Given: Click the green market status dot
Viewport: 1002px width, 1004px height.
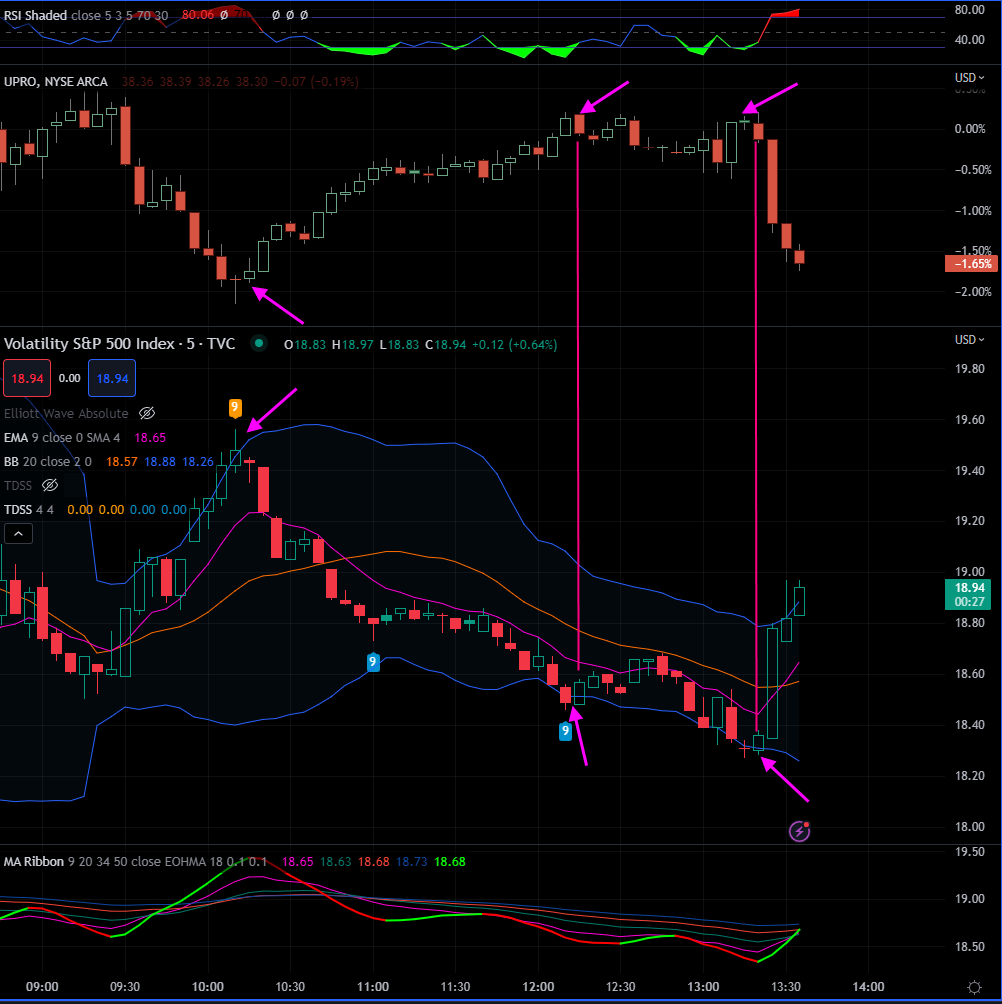Looking at the screenshot, I should pos(259,344).
